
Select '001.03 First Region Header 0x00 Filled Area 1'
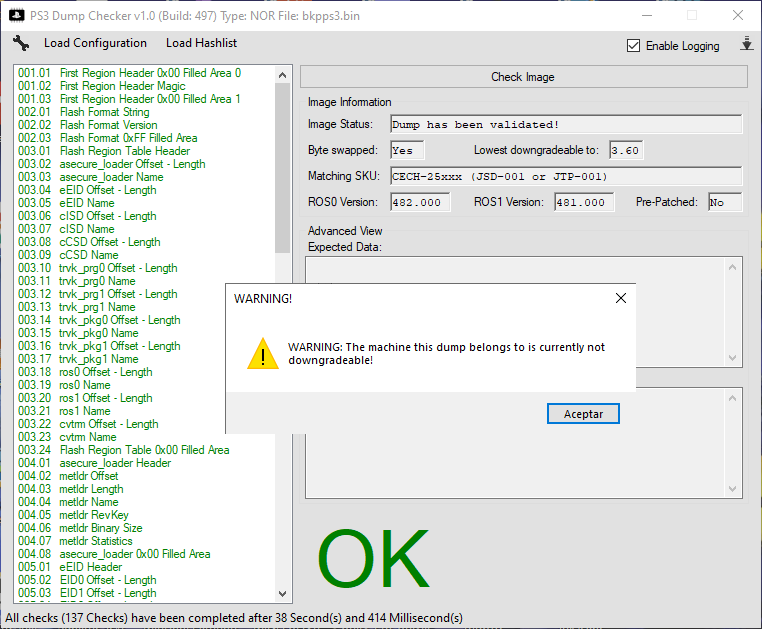click(x=129, y=99)
